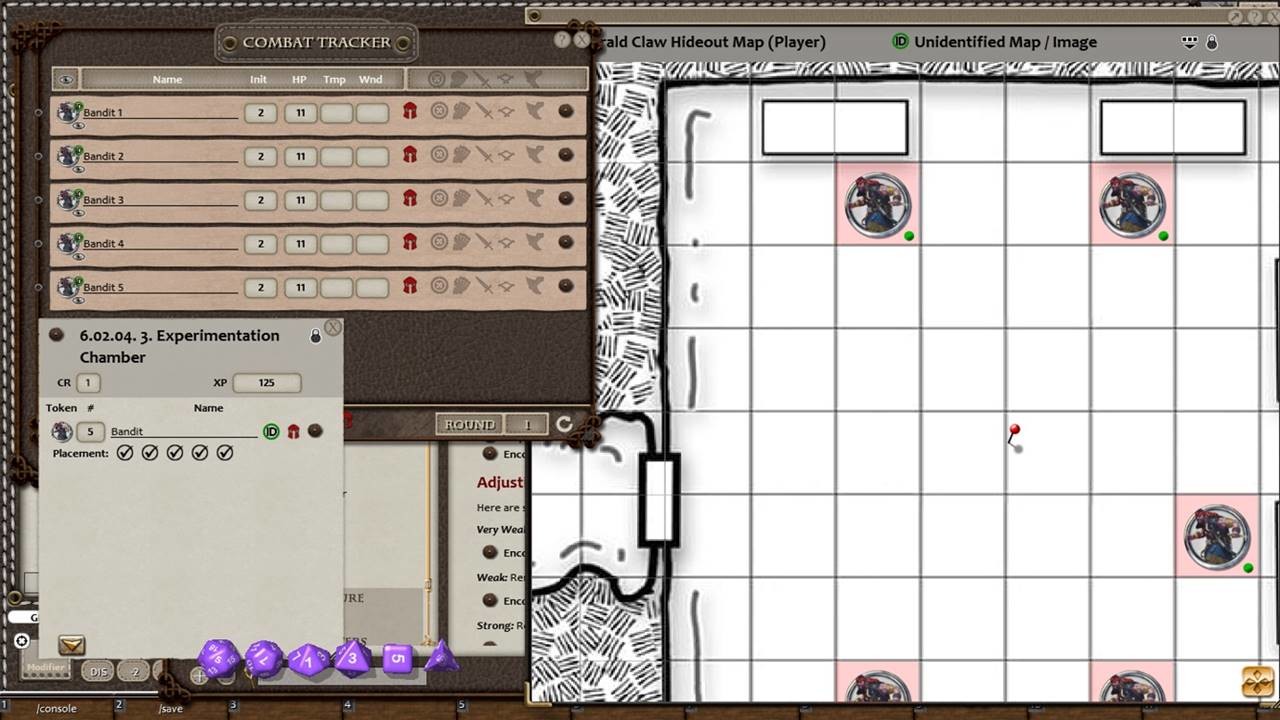Toggle the red faction helmet on Bandit 1's row

pos(410,112)
